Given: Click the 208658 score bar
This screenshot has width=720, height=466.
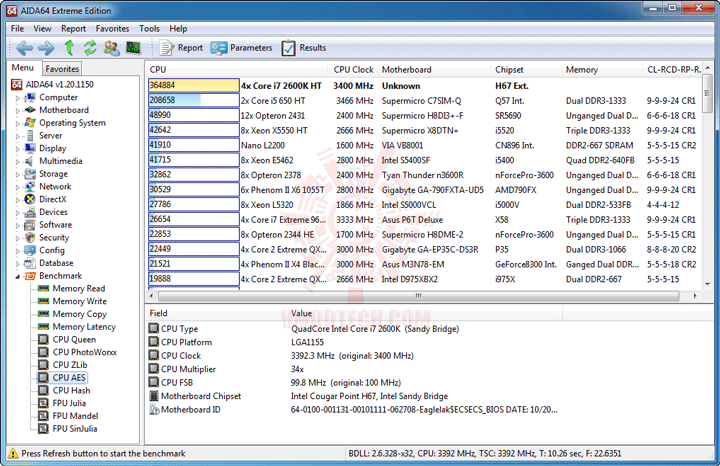Looking at the screenshot, I should point(193,100).
